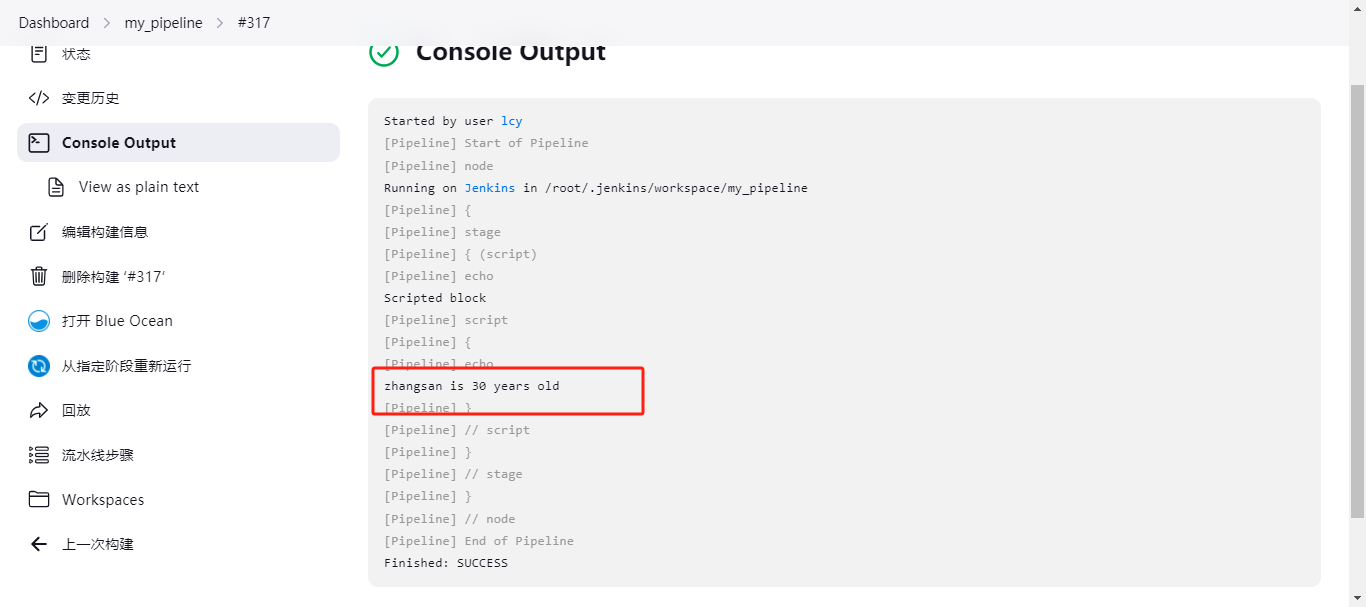This screenshot has height=607, width=1366.
Task: Go to my_pipeline breadcrumb link
Action: (163, 22)
